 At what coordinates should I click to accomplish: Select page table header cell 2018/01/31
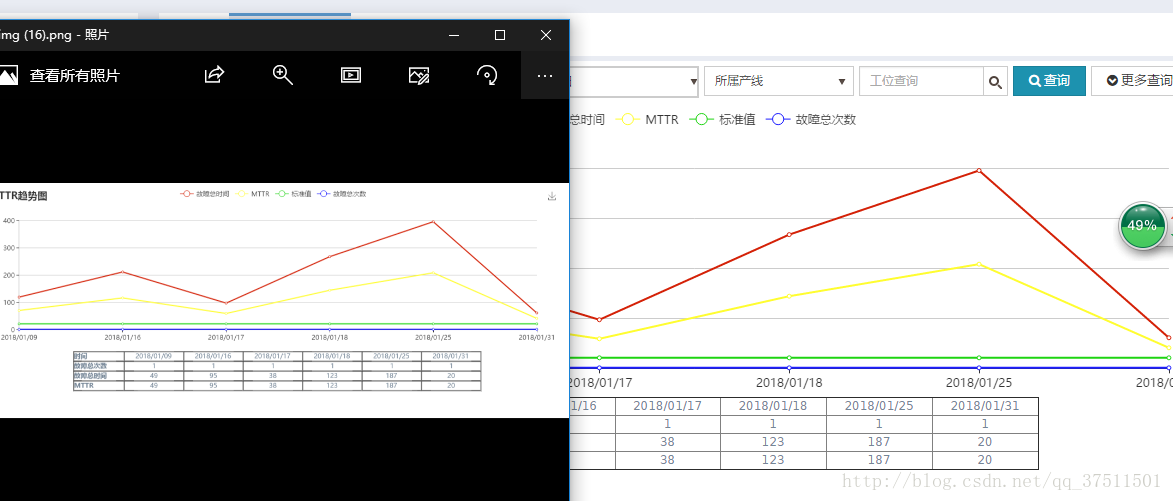pyautogui.click(x=984, y=407)
